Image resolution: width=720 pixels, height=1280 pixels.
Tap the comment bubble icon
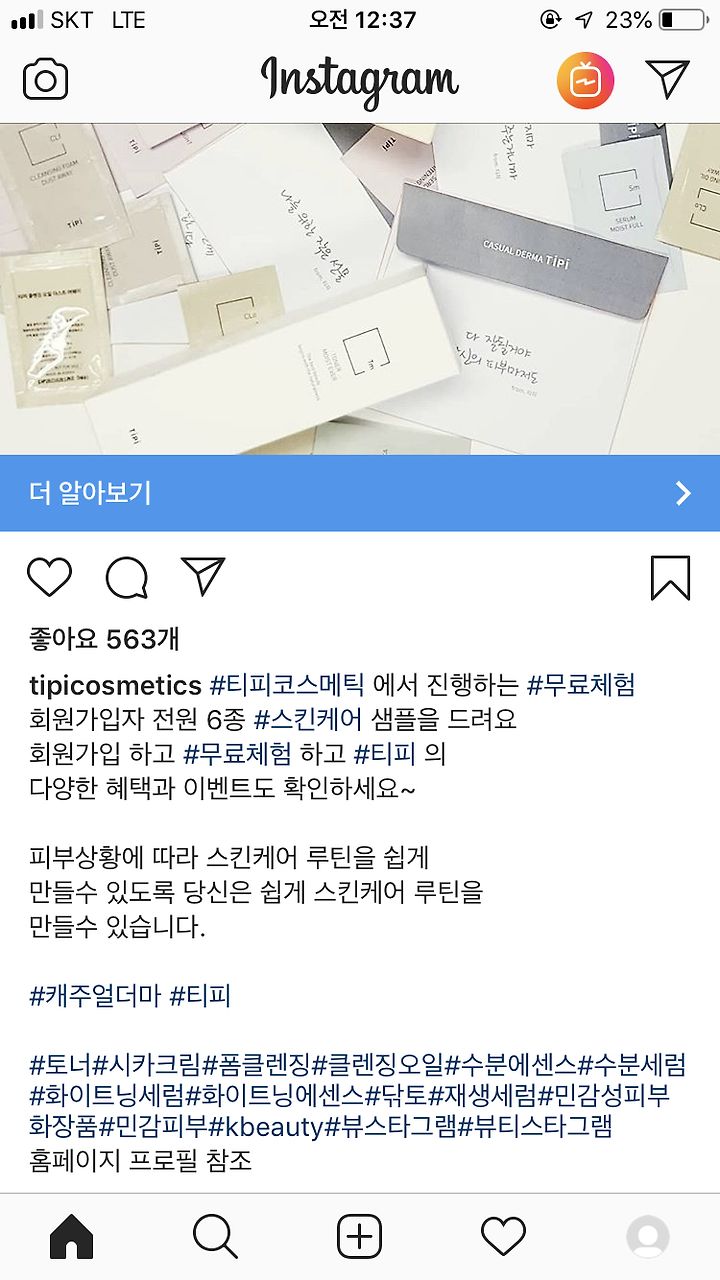pos(127,577)
